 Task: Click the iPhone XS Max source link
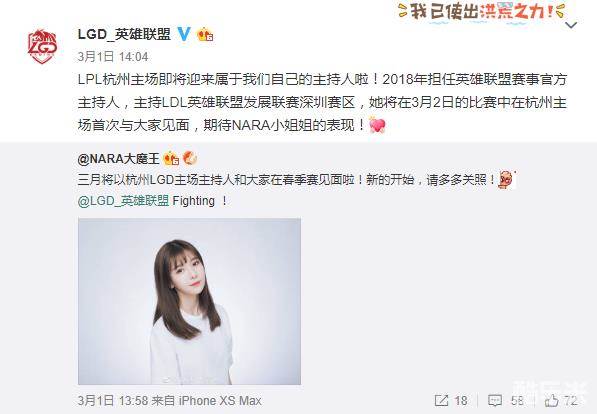click(x=220, y=400)
